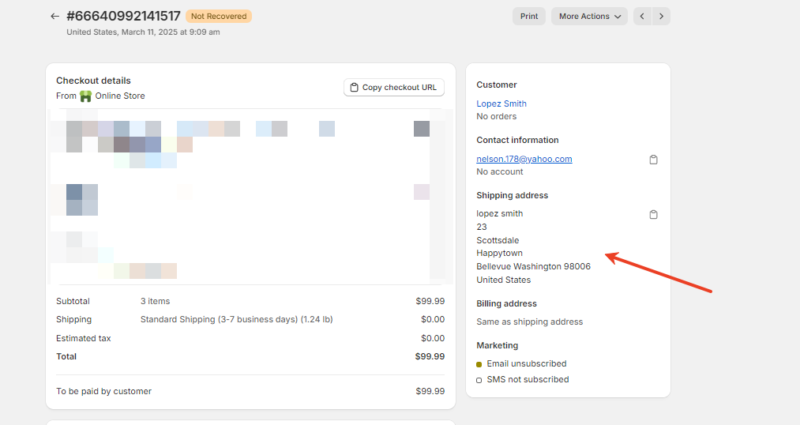Image resolution: width=800 pixels, height=425 pixels.
Task: Click the "3 items" subtotal text
Action: click(x=156, y=301)
